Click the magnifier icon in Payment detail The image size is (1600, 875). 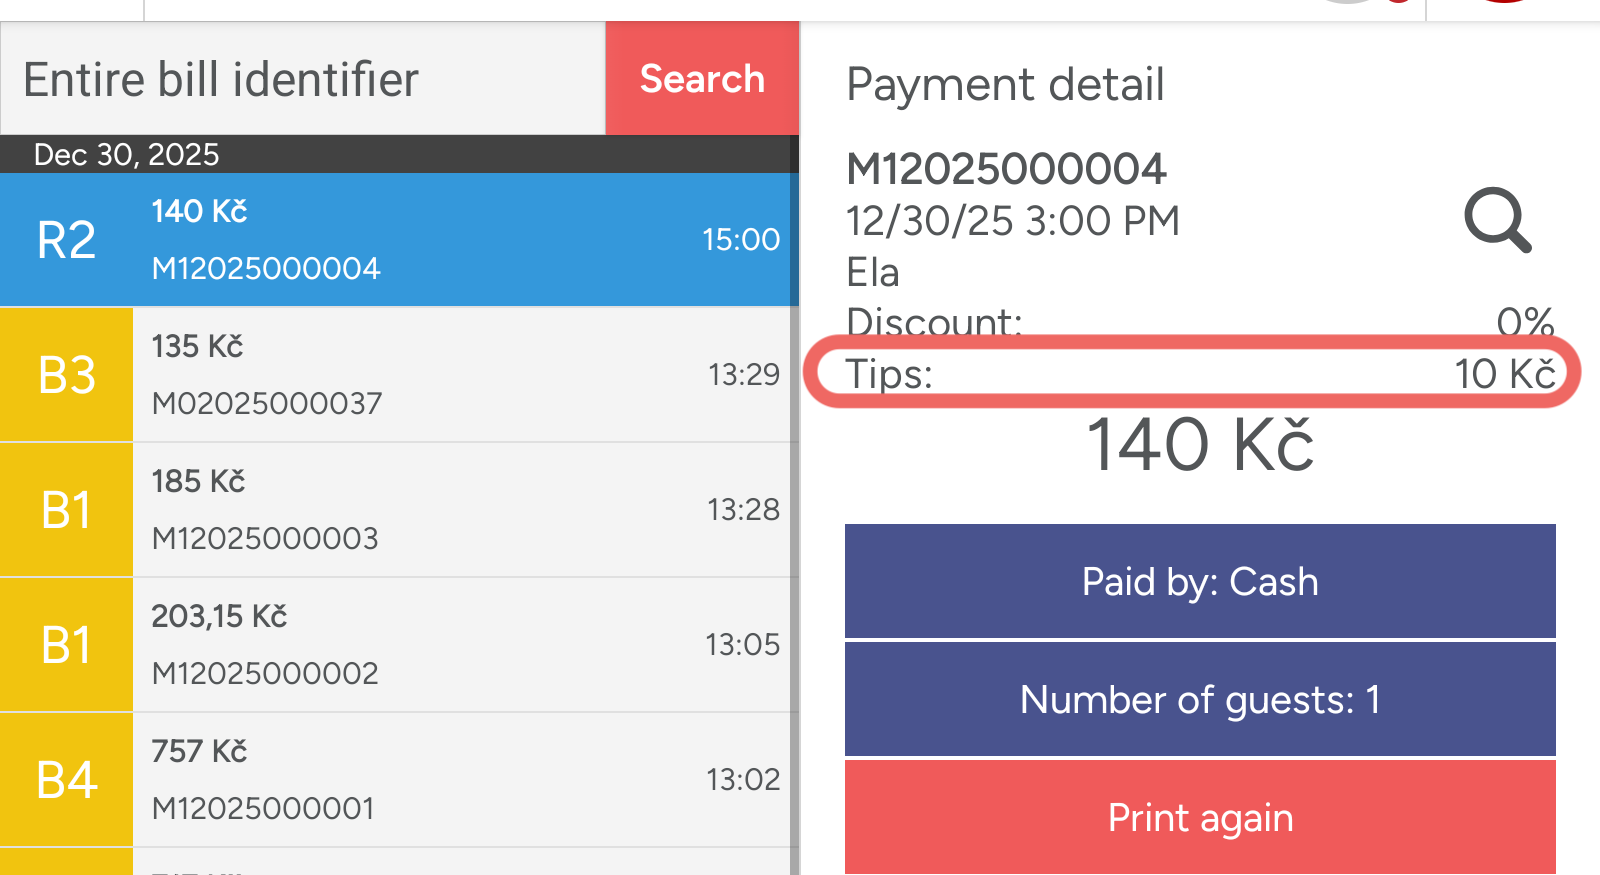[1497, 220]
